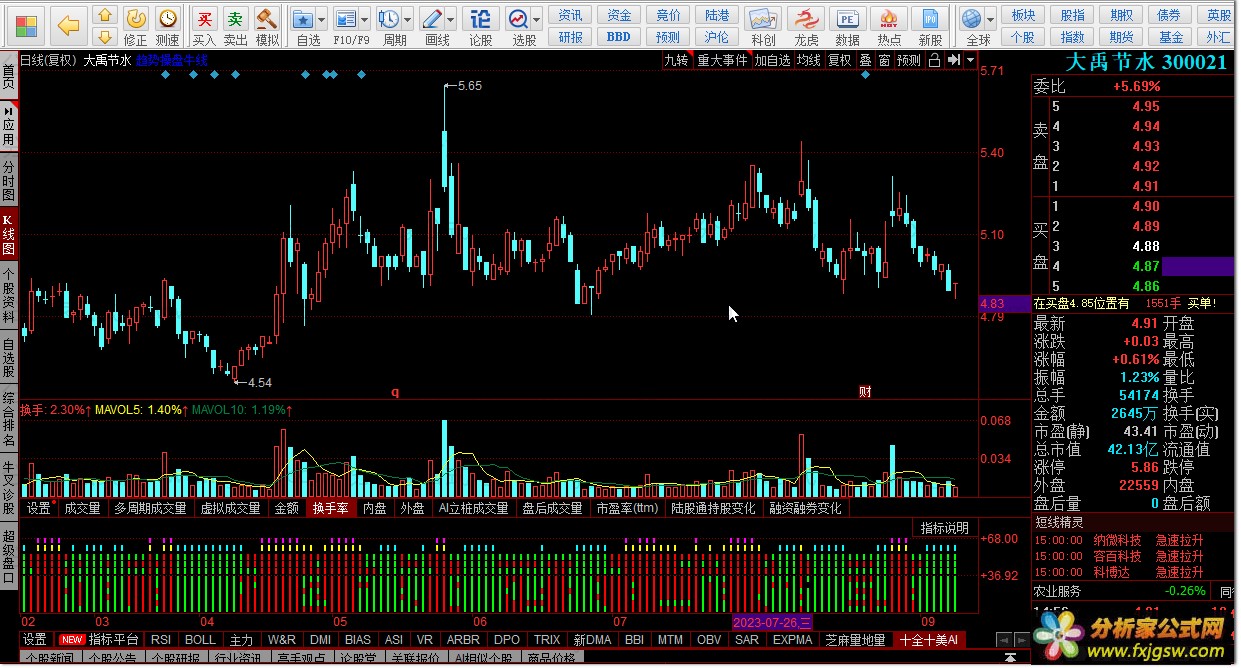The height and width of the screenshot is (668, 1241).
Task: Click the 纳微科技 news item
Action: [x=1117, y=541]
